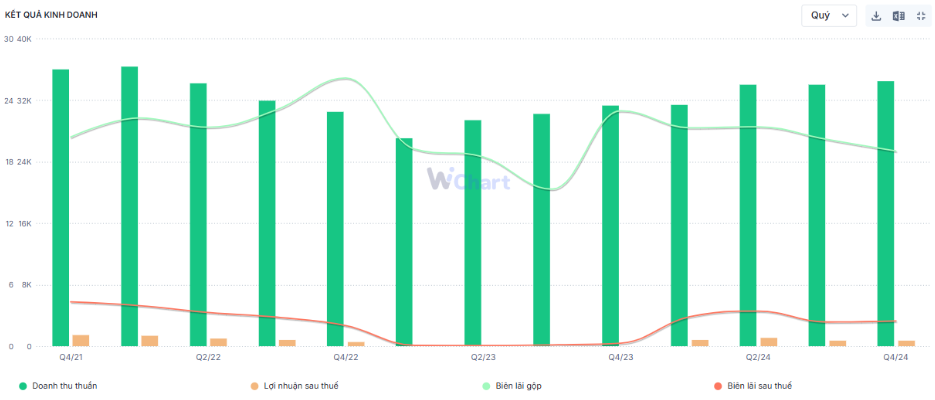Select the Q4/23 green revenue bar

610,225
